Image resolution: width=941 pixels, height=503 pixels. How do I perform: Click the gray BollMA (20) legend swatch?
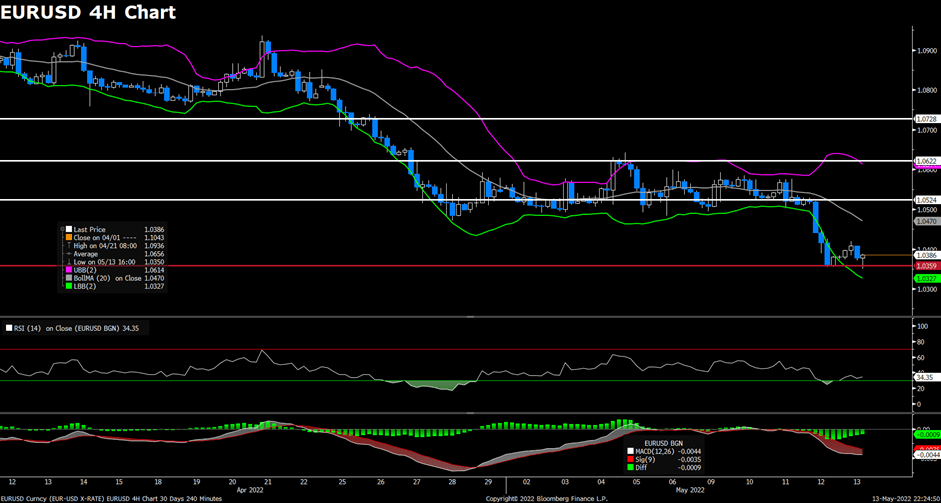click(69, 278)
